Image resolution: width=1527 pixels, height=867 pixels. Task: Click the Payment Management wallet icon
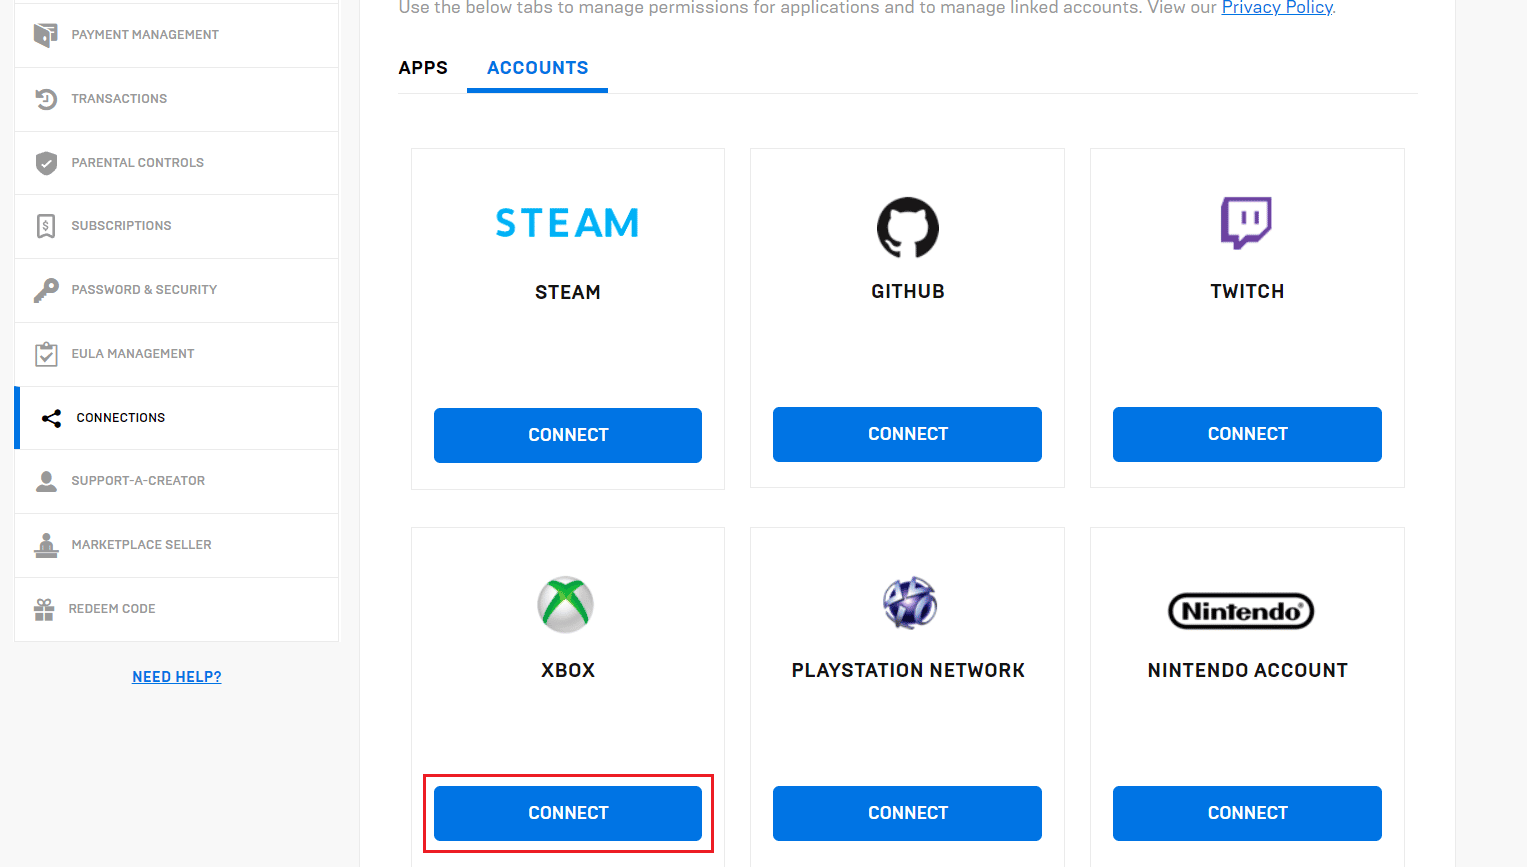tap(46, 35)
